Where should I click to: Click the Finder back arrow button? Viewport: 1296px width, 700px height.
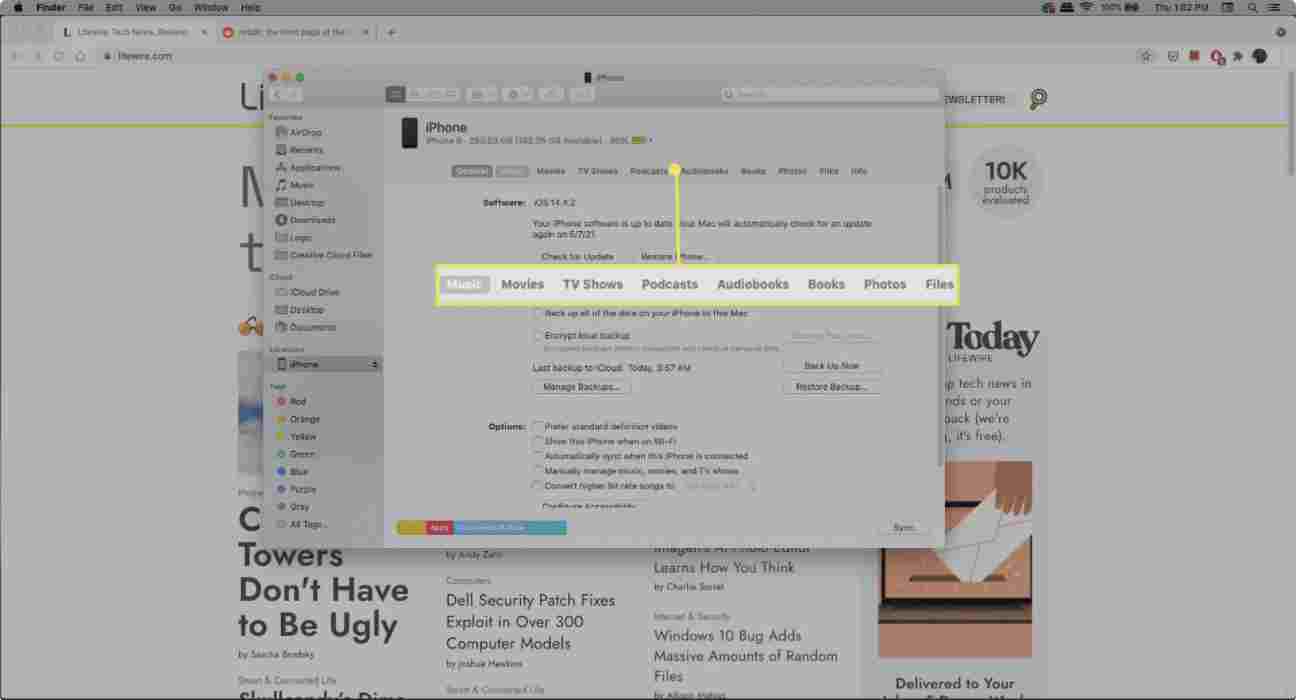(276, 94)
